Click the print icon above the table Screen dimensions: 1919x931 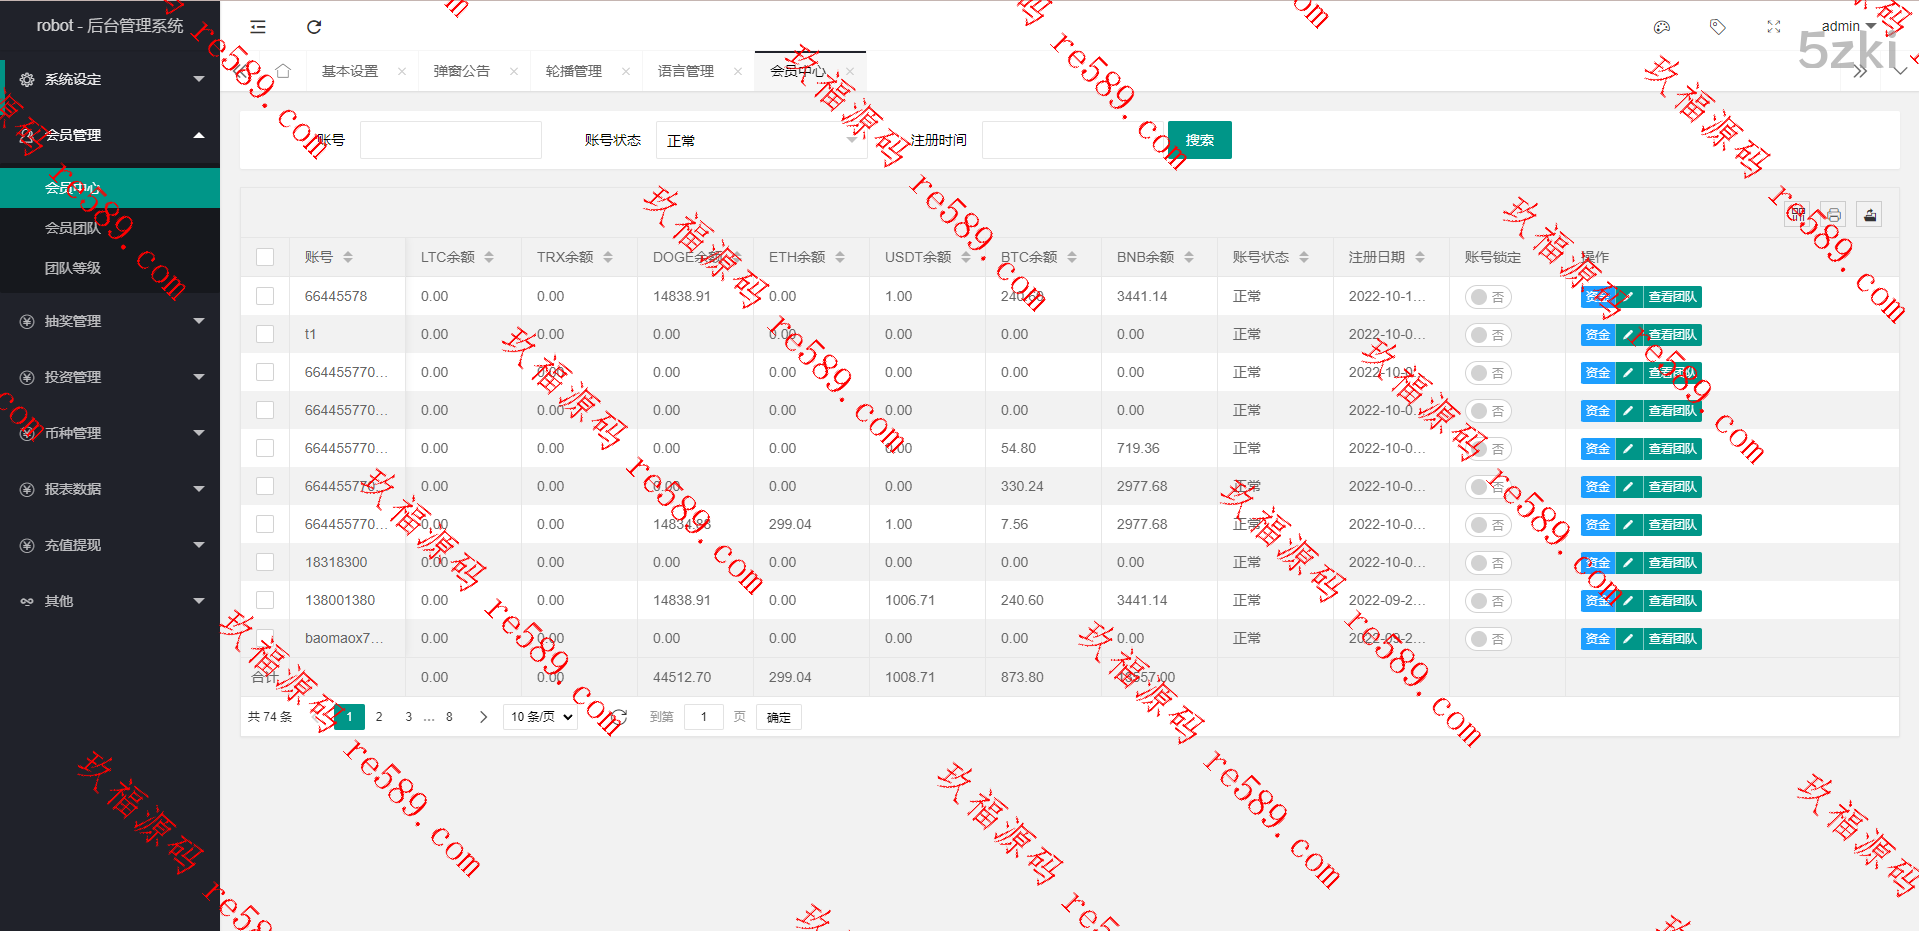[x=1833, y=214]
